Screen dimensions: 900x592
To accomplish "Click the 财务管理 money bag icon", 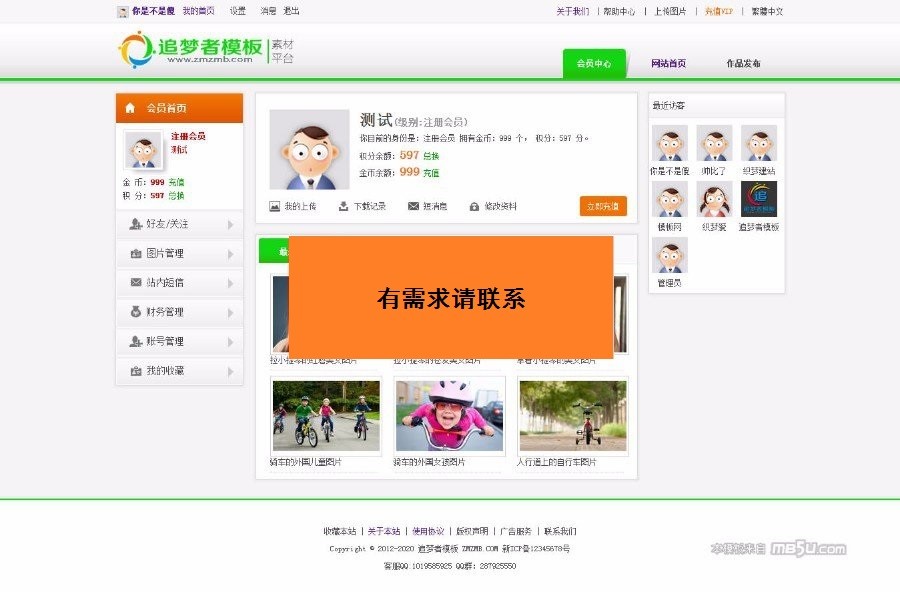I will pyautogui.click(x=136, y=312).
